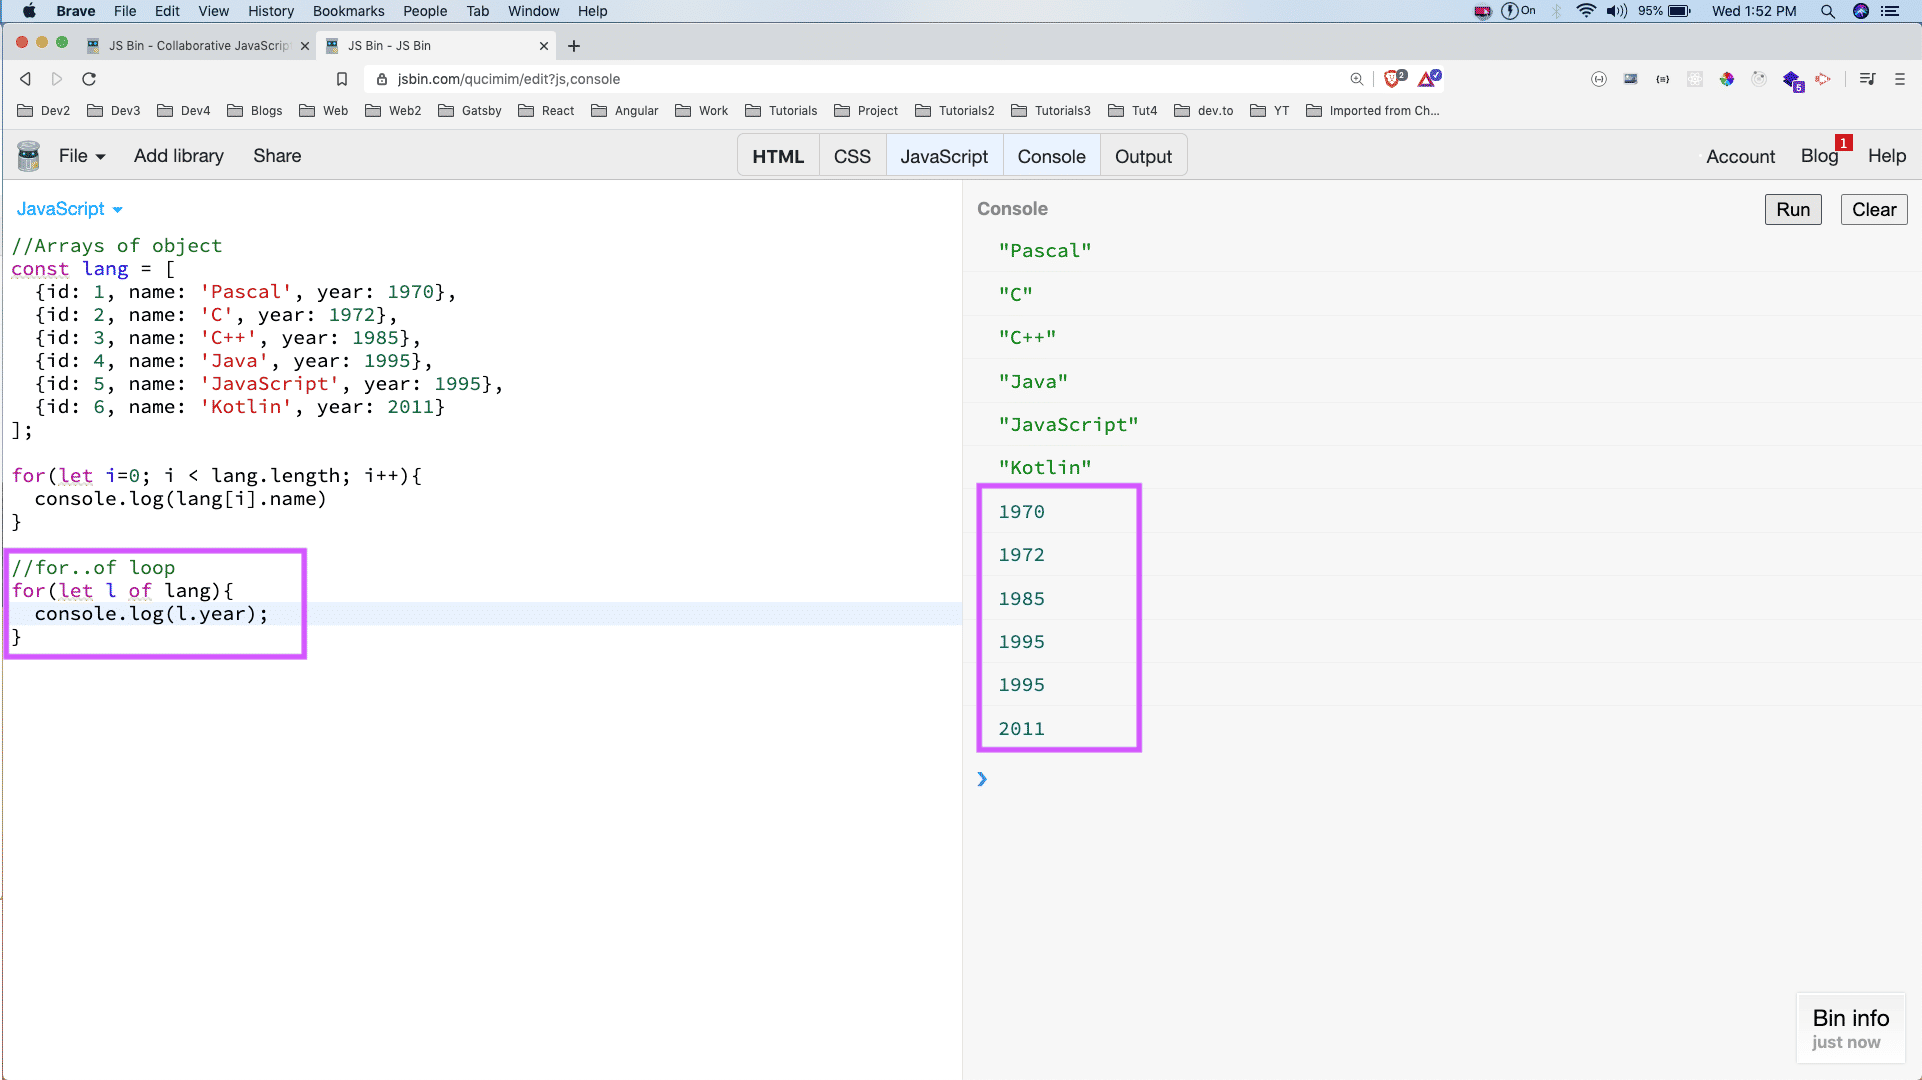Open the File dropdown menu in JS Bin
Viewport: 1922px width, 1080px height.
tap(82, 156)
